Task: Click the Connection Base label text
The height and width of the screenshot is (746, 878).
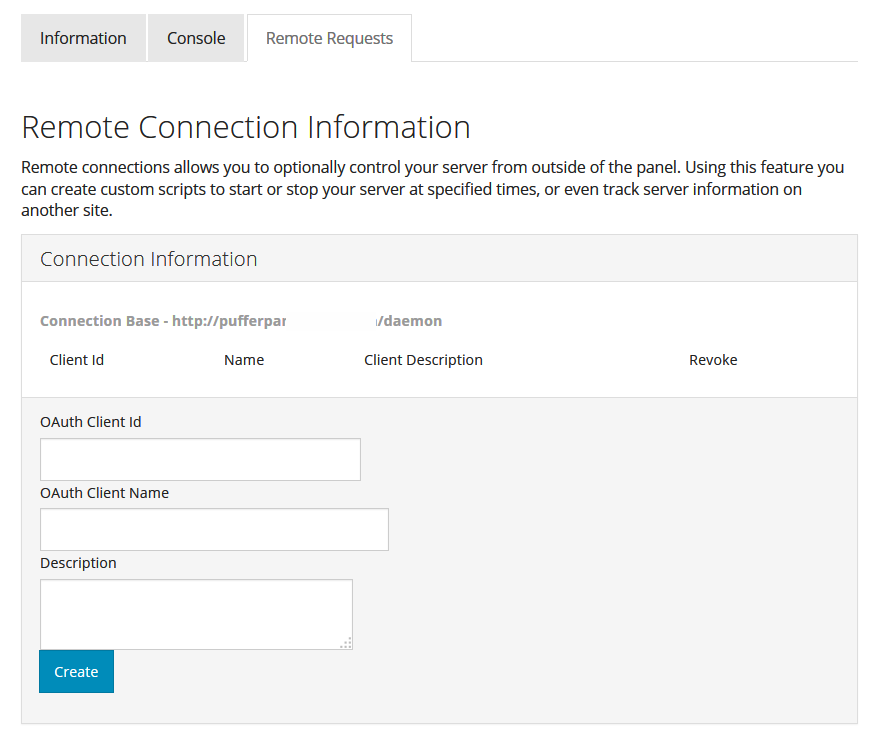Action: 100,321
